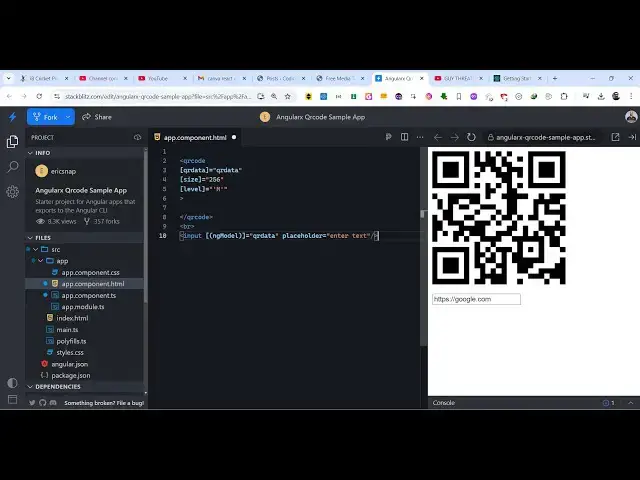The height and width of the screenshot is (480, 640).
Task: Open the Console panel
Action: tap(444, 403)
